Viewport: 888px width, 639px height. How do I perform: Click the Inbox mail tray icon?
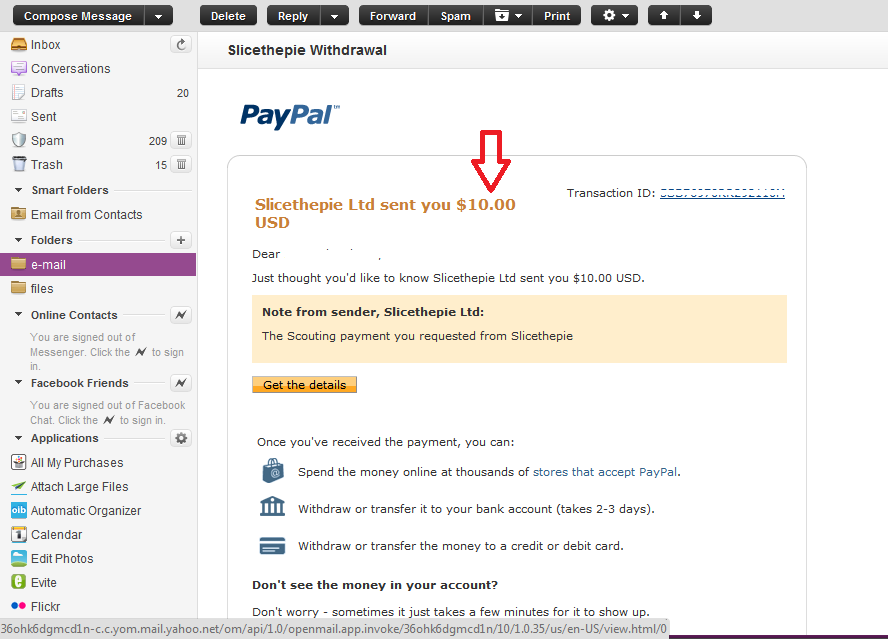click(x=19, y=44)
